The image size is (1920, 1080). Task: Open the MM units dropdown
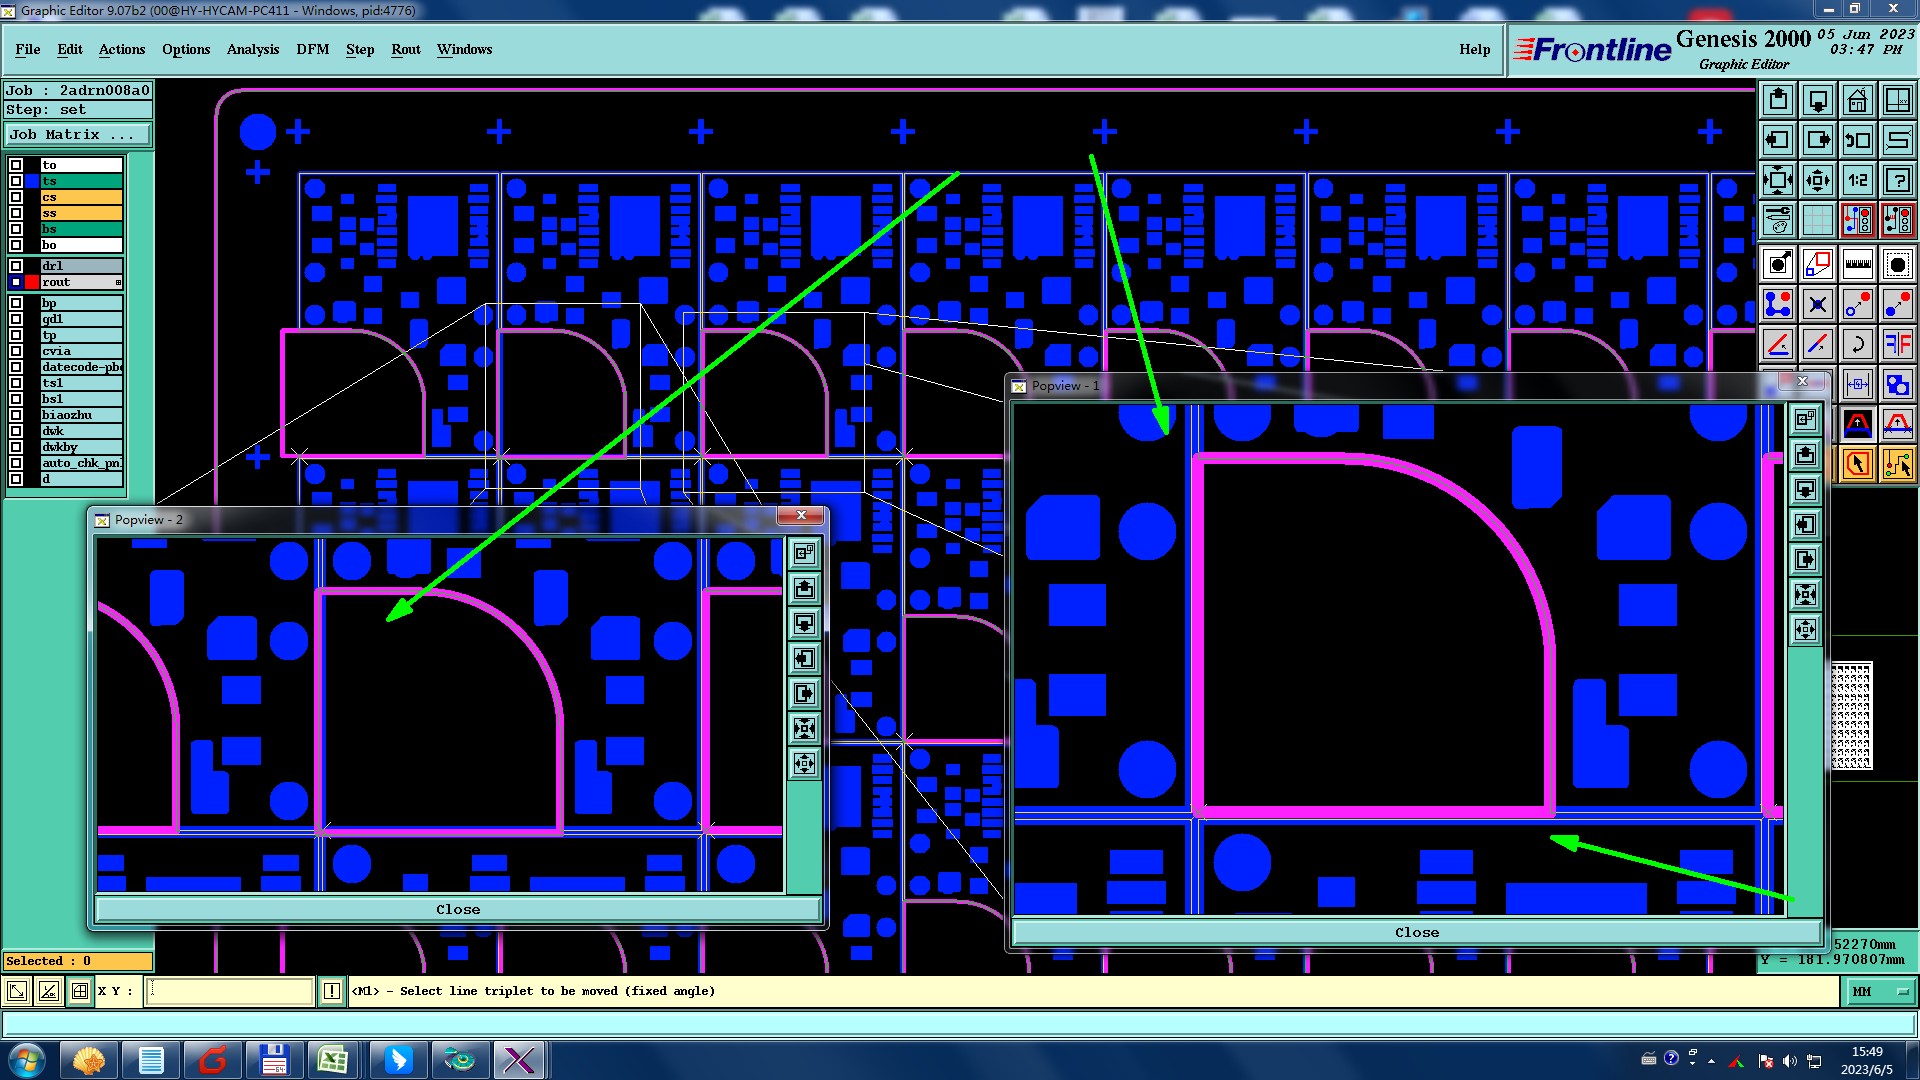click(x=1880, y=991)
